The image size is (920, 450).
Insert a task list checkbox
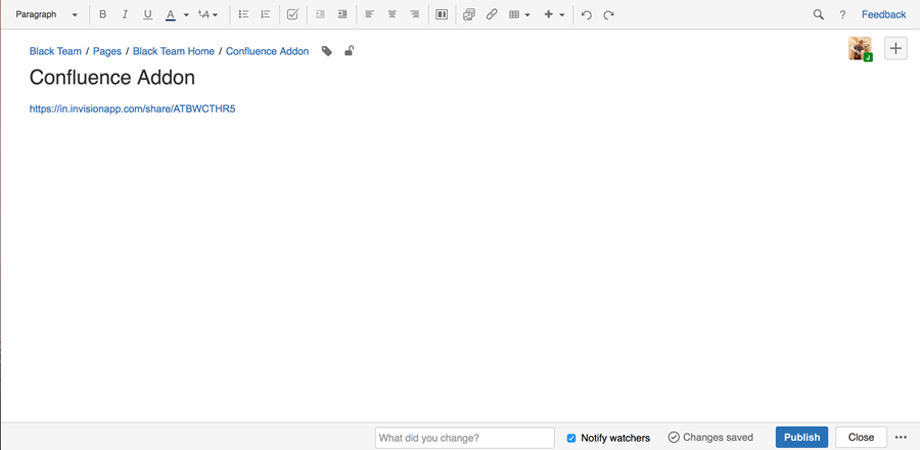coord(292,15)
